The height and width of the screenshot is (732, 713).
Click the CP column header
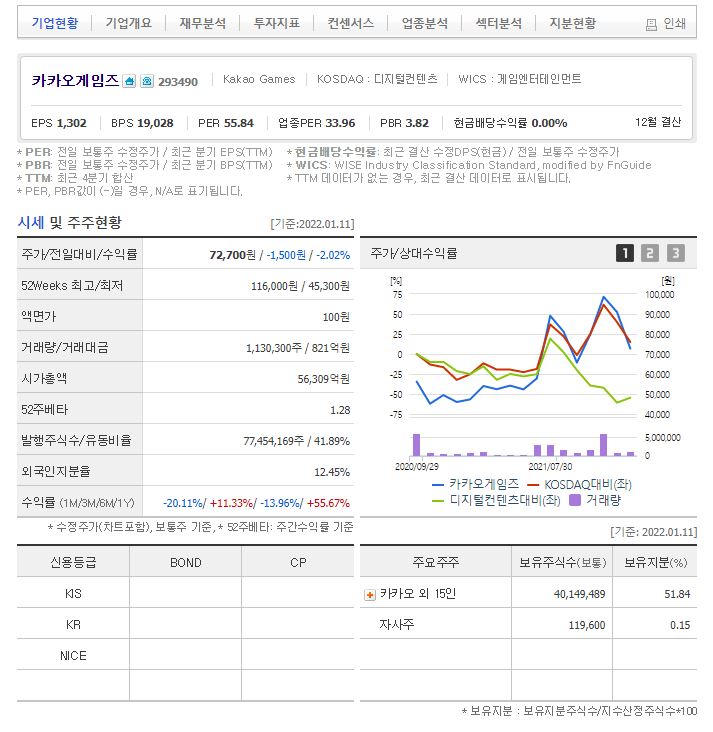click(298, 563)
